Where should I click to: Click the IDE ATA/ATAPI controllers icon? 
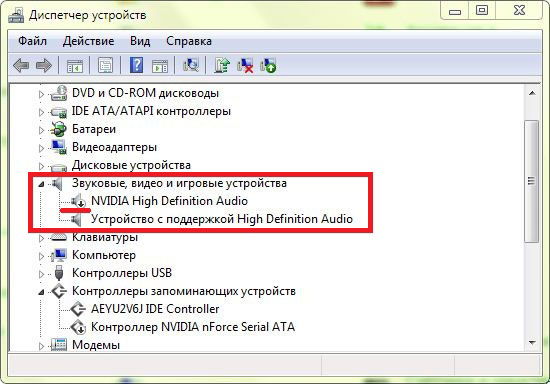click(59, 112)
